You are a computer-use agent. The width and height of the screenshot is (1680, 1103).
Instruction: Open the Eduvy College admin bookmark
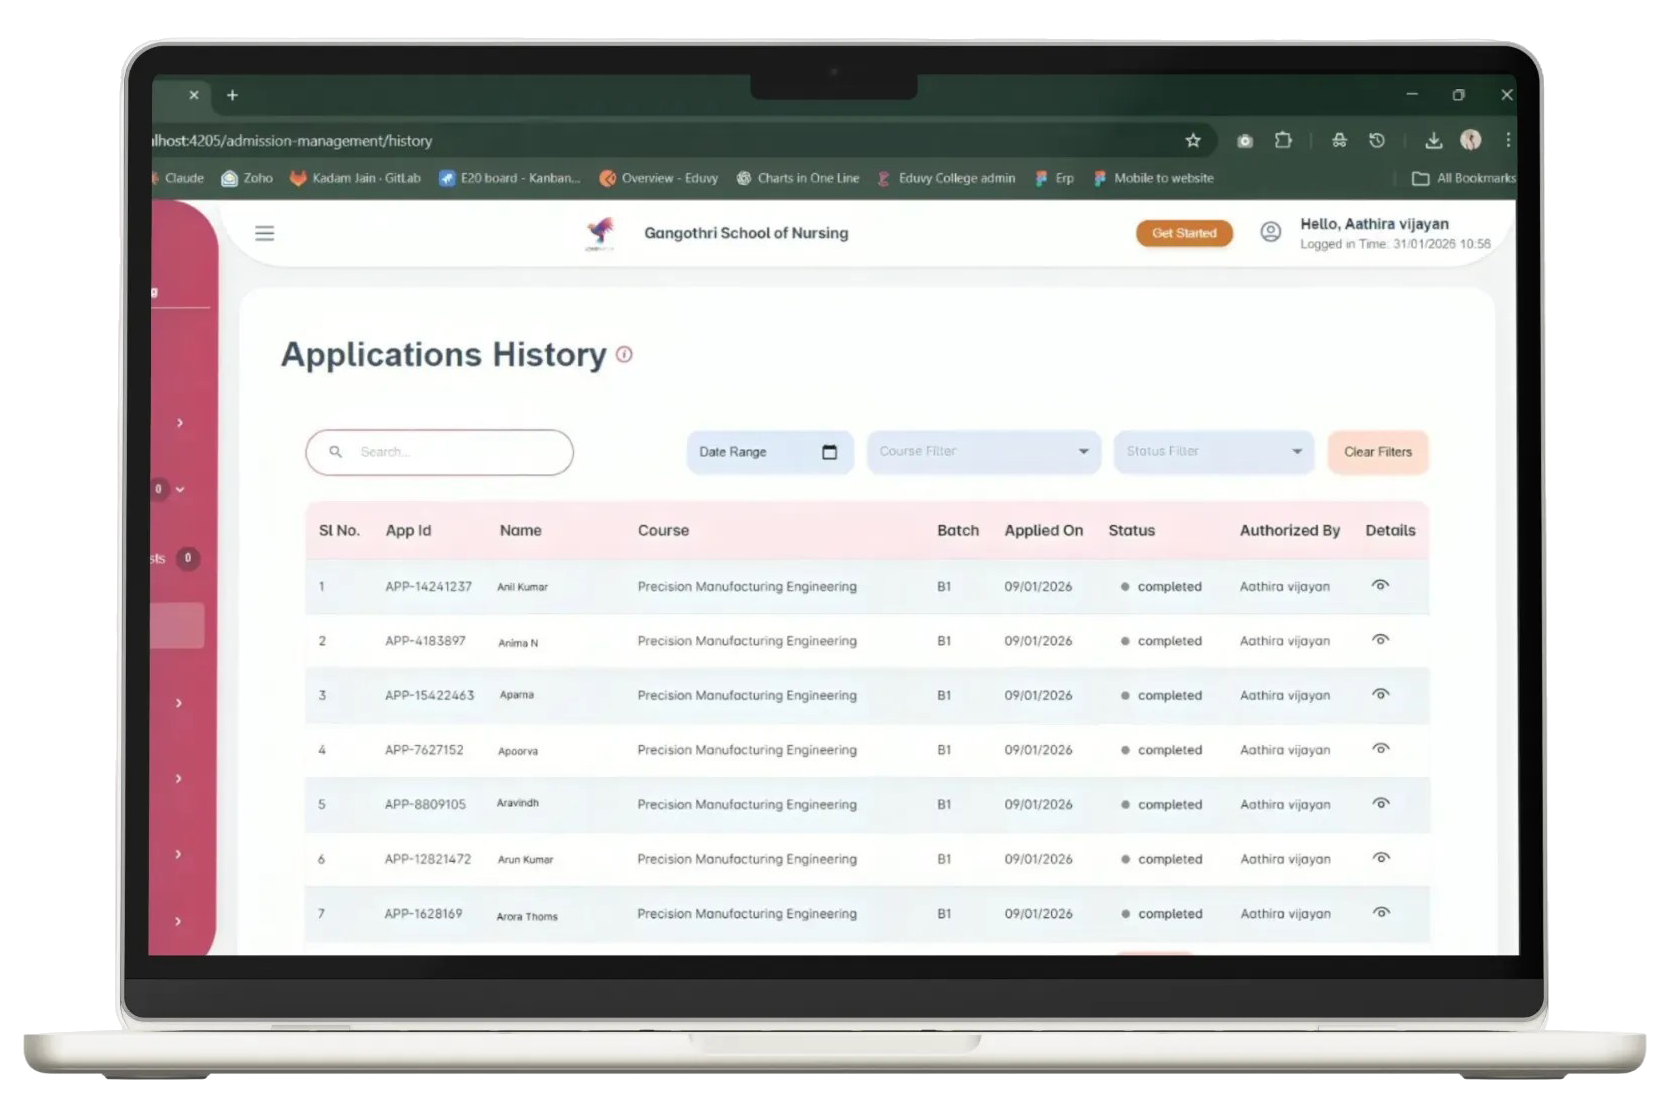point(946,178)
